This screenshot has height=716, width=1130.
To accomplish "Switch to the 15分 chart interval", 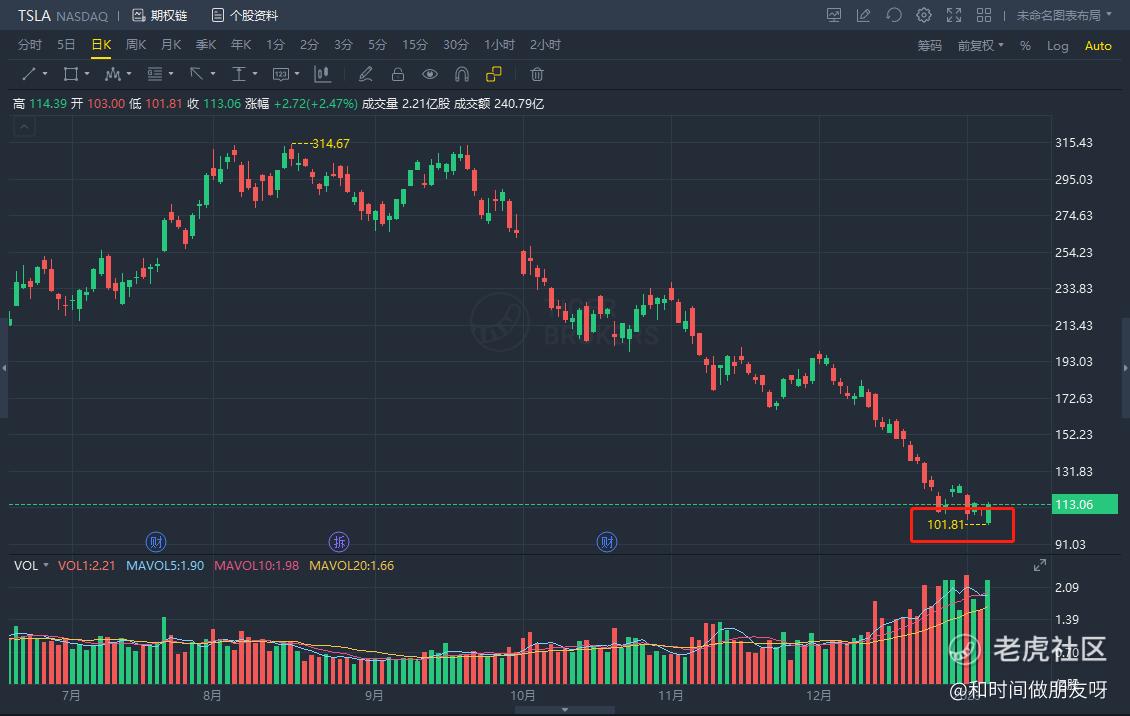I will tap(414, 45).
